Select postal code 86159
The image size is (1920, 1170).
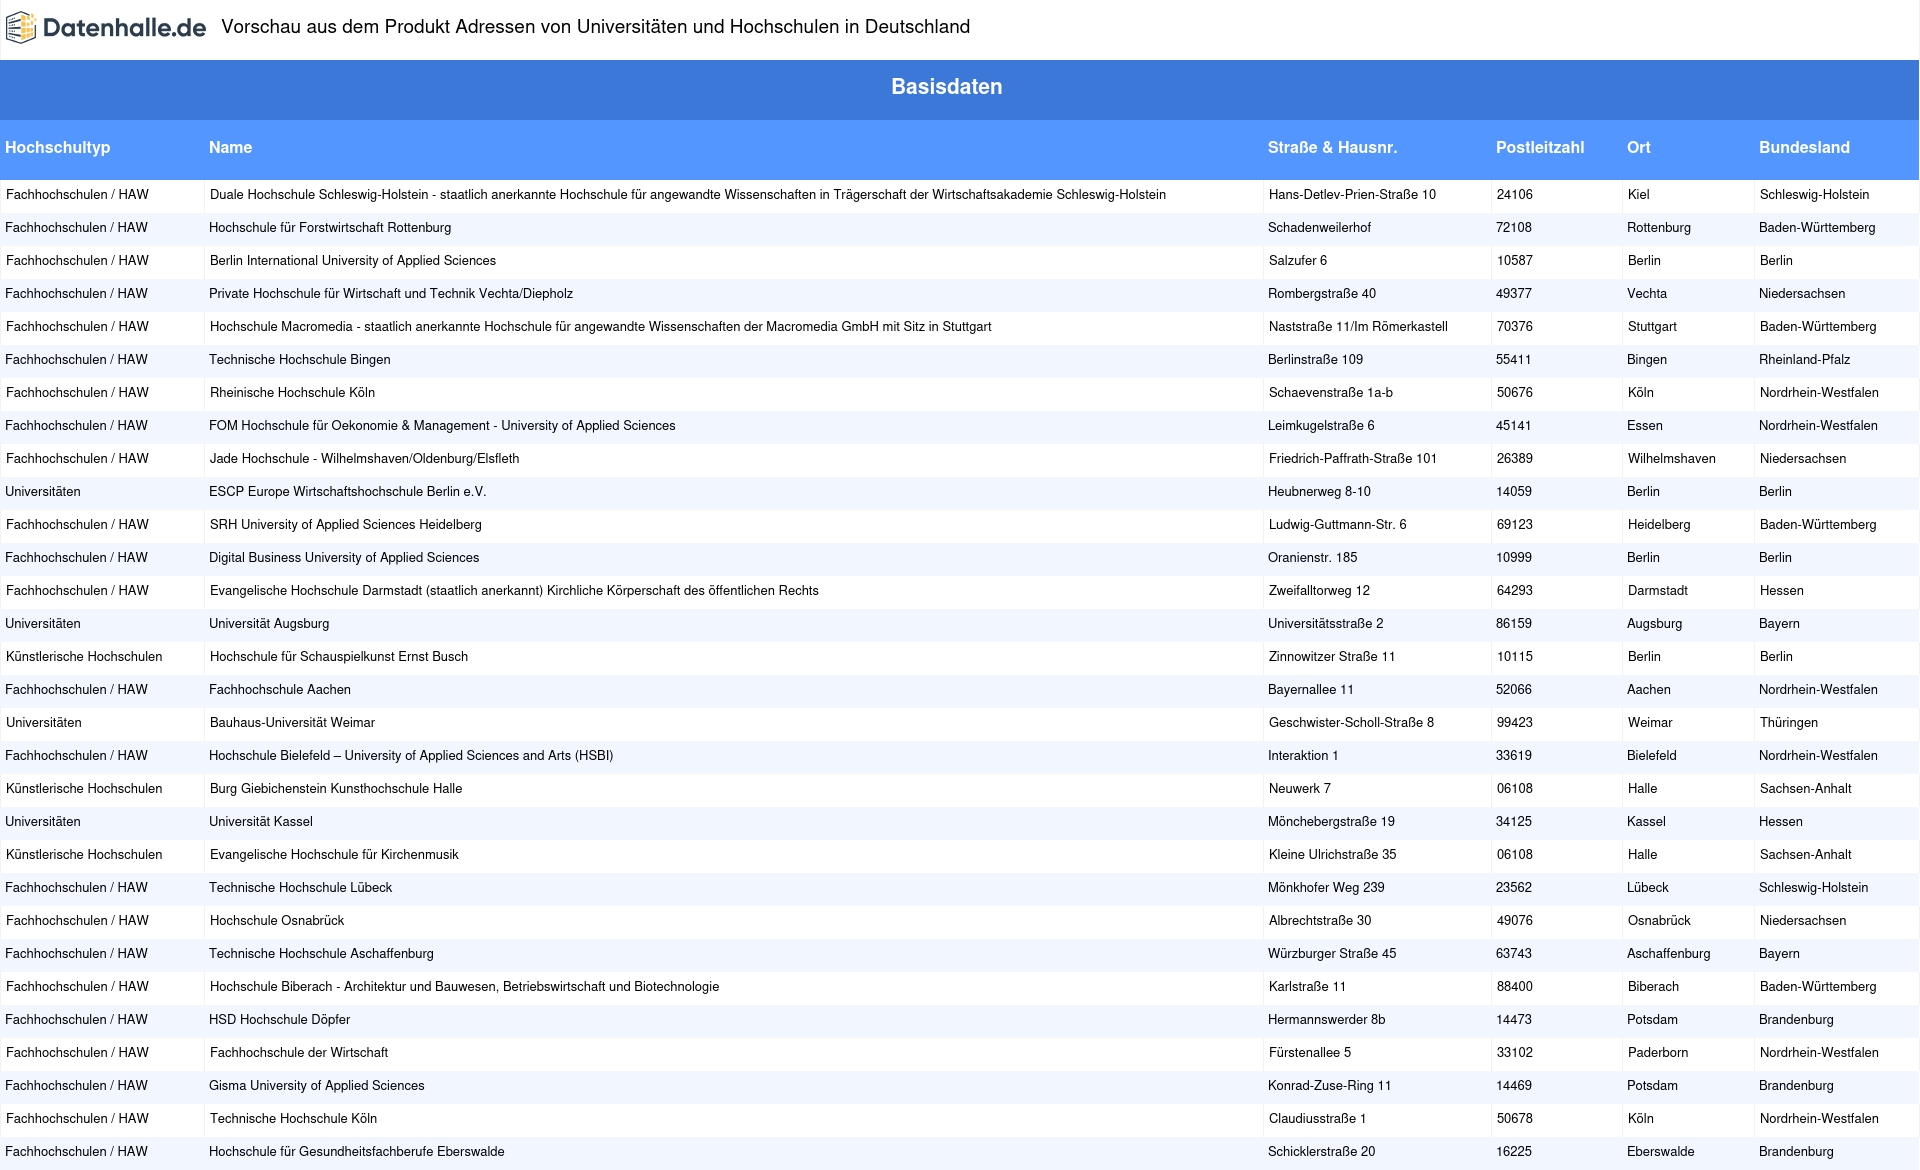pyautogui.click(x=1514, y=624)
